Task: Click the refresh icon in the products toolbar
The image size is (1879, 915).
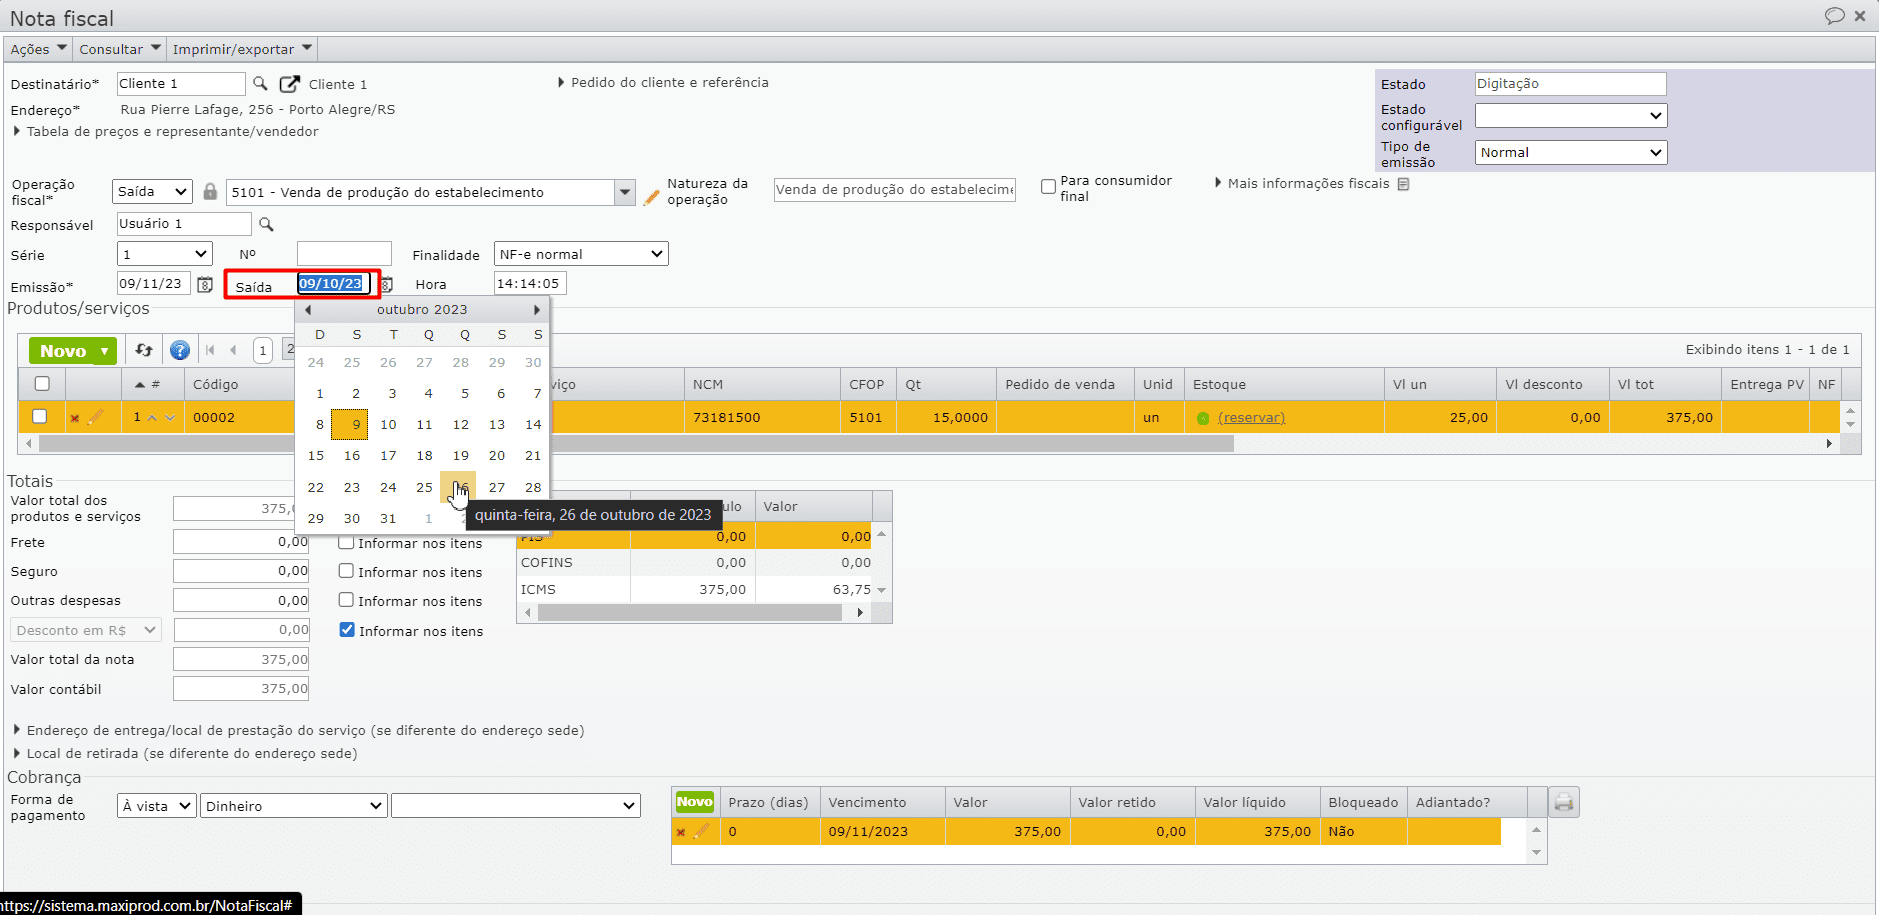Action: point(144,350)
